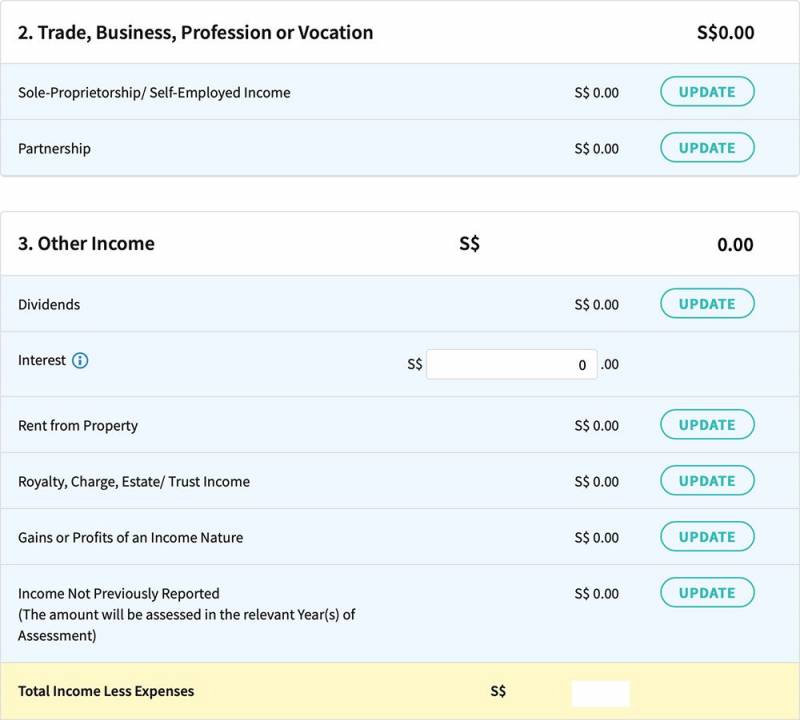Focus the Interest amount input field

click(x=511, y=365)
